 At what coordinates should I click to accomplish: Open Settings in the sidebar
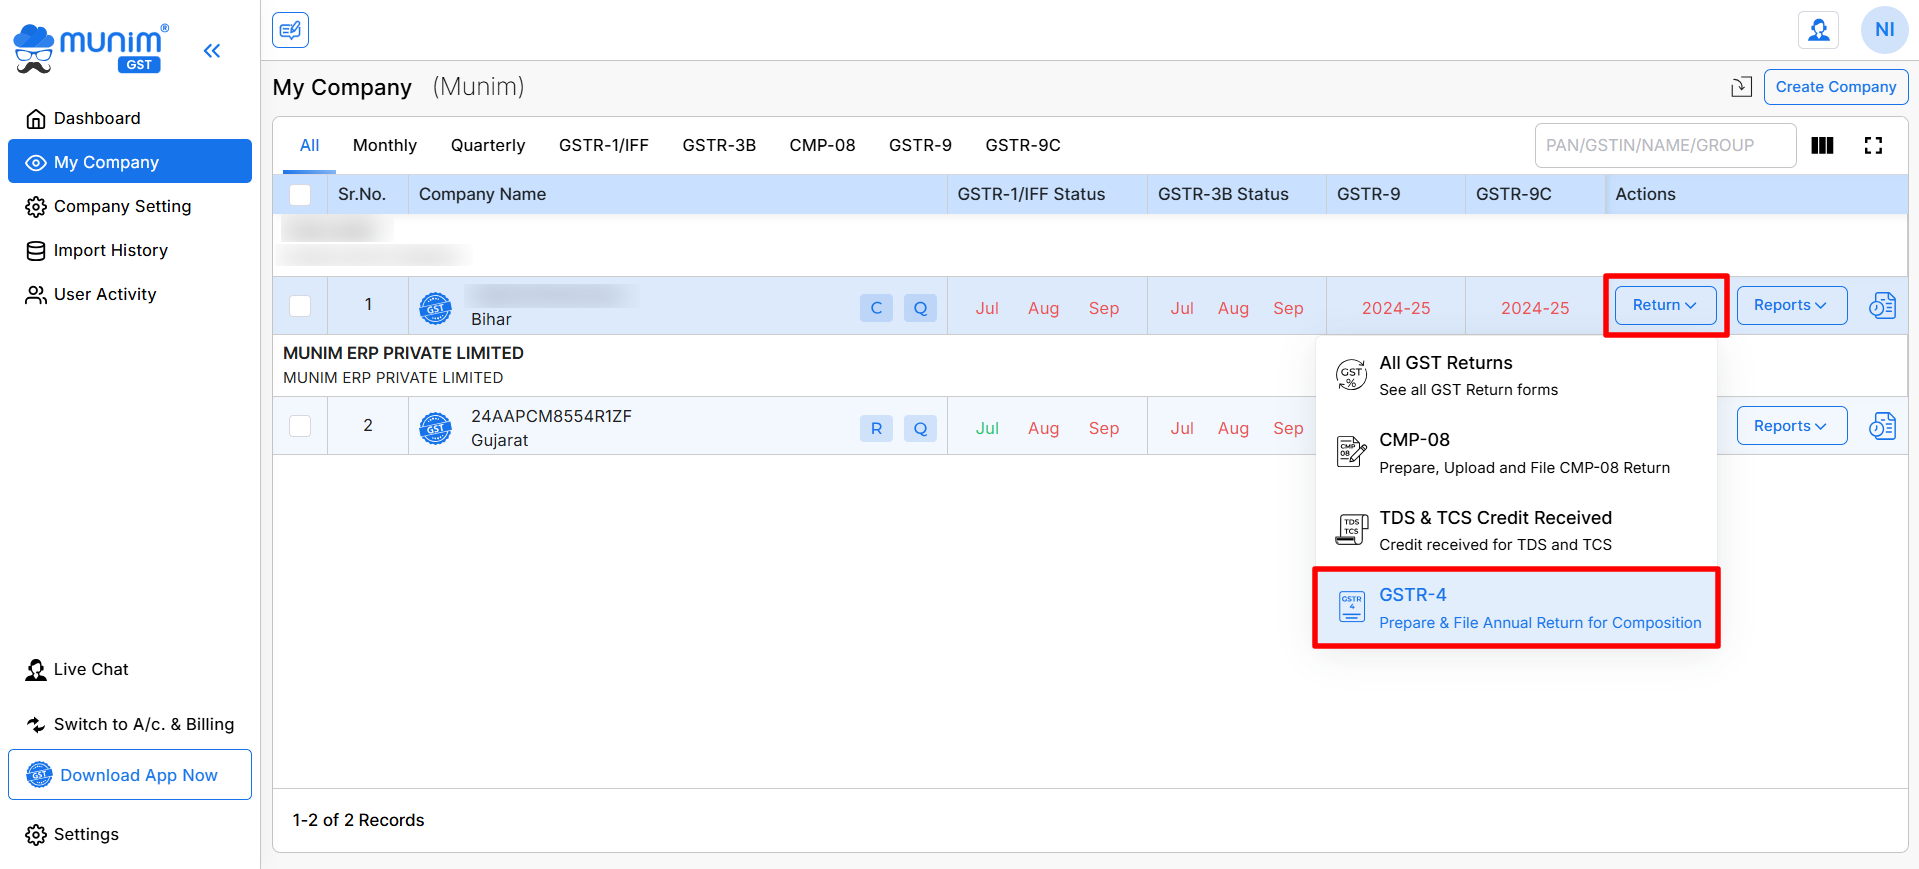pos(86,834)
